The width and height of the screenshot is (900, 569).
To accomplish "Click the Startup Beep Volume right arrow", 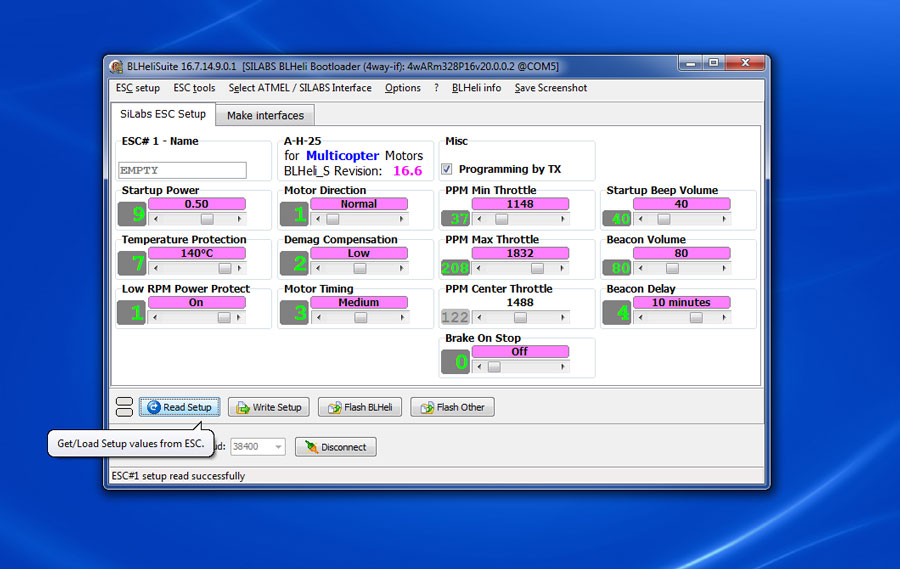I will (x=724, y=219).
